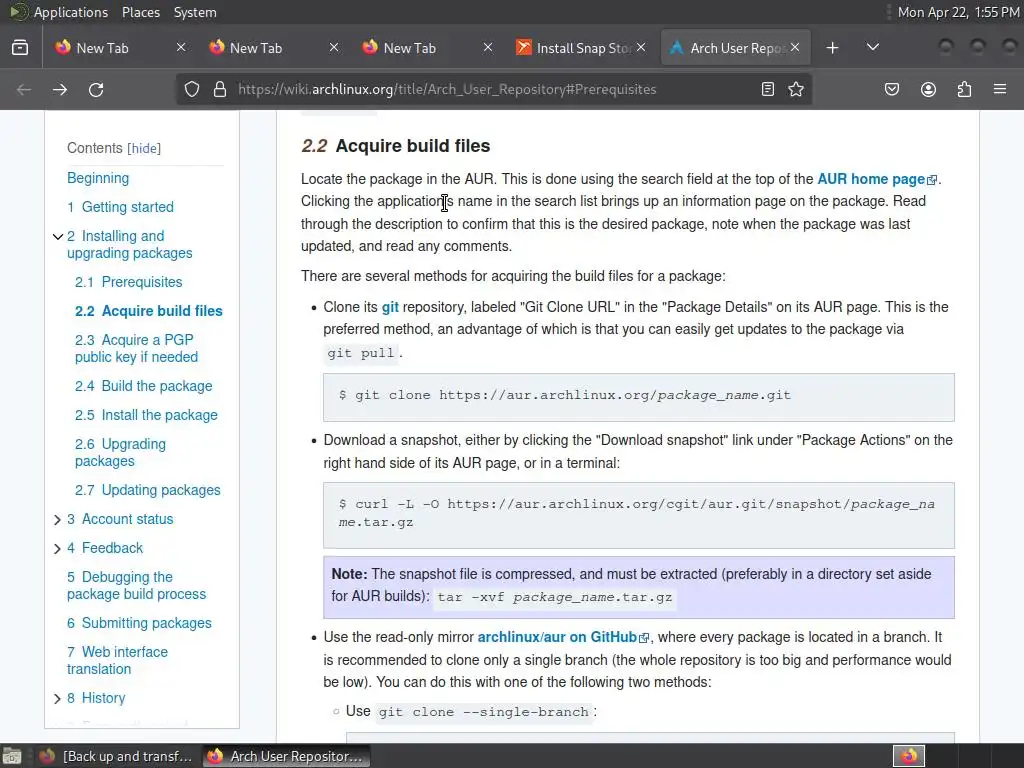The height and width of the screenshot is (768, 1024).
Task: Click Firefox workspace switcher icon bottom right
Action: coord(909,756)
